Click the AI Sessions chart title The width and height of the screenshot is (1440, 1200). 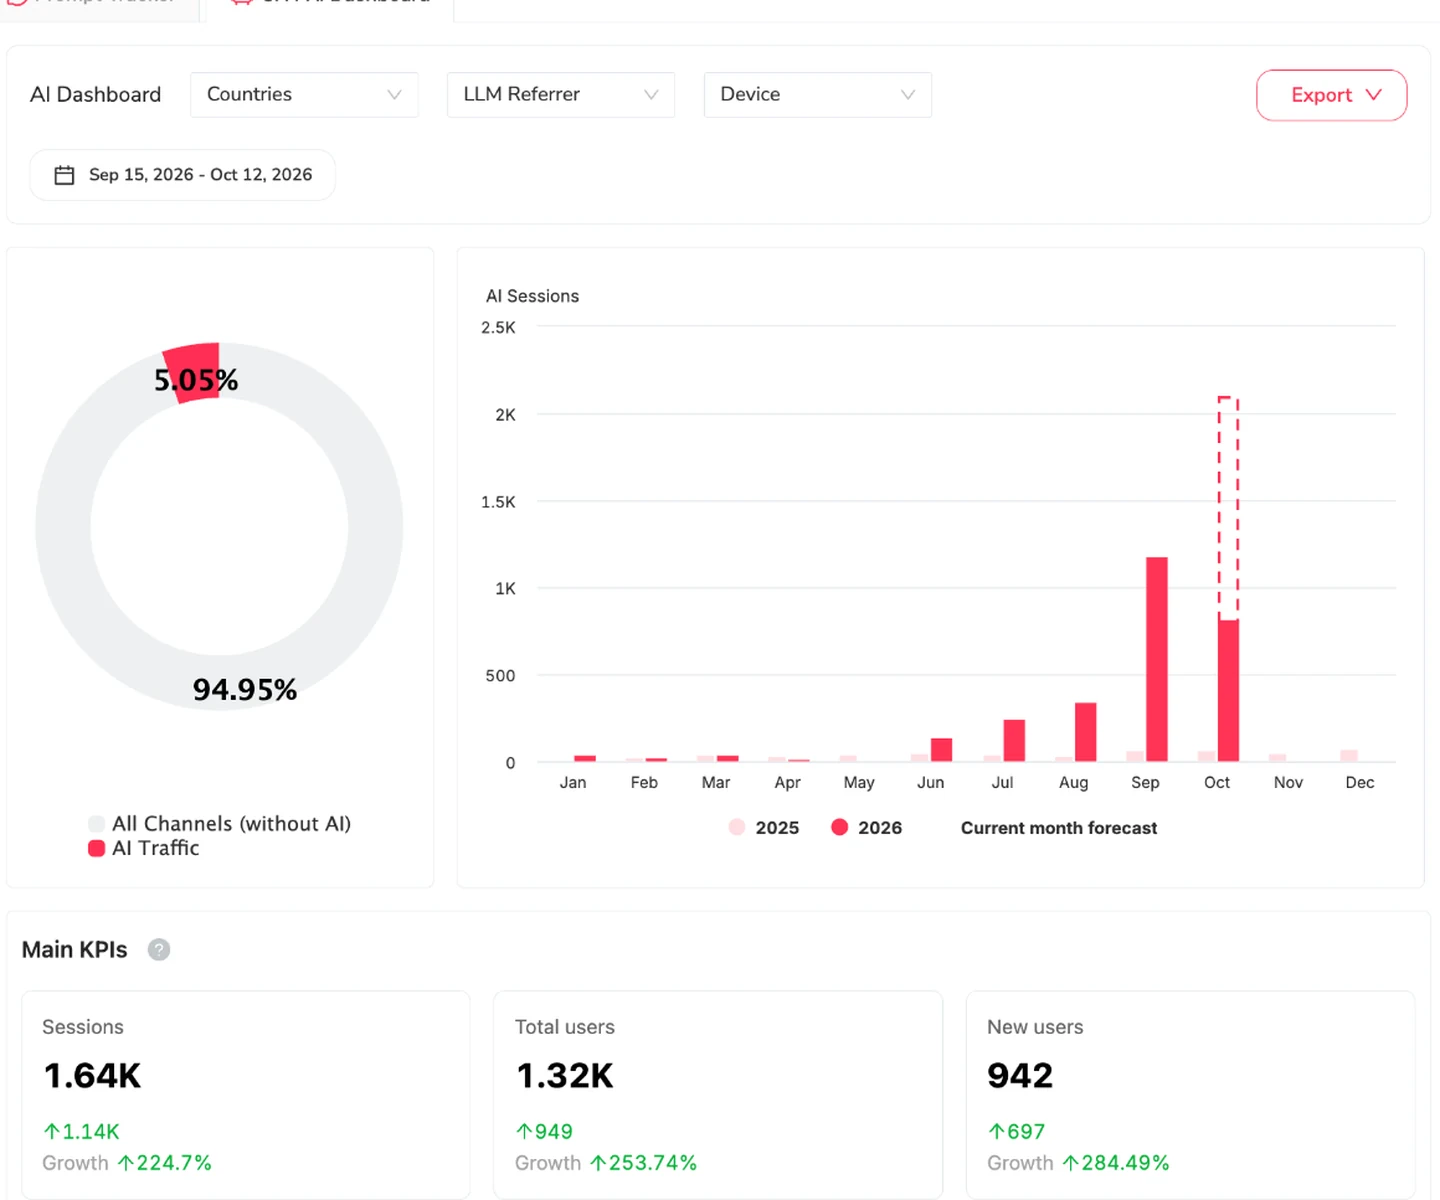pos(532,296)
